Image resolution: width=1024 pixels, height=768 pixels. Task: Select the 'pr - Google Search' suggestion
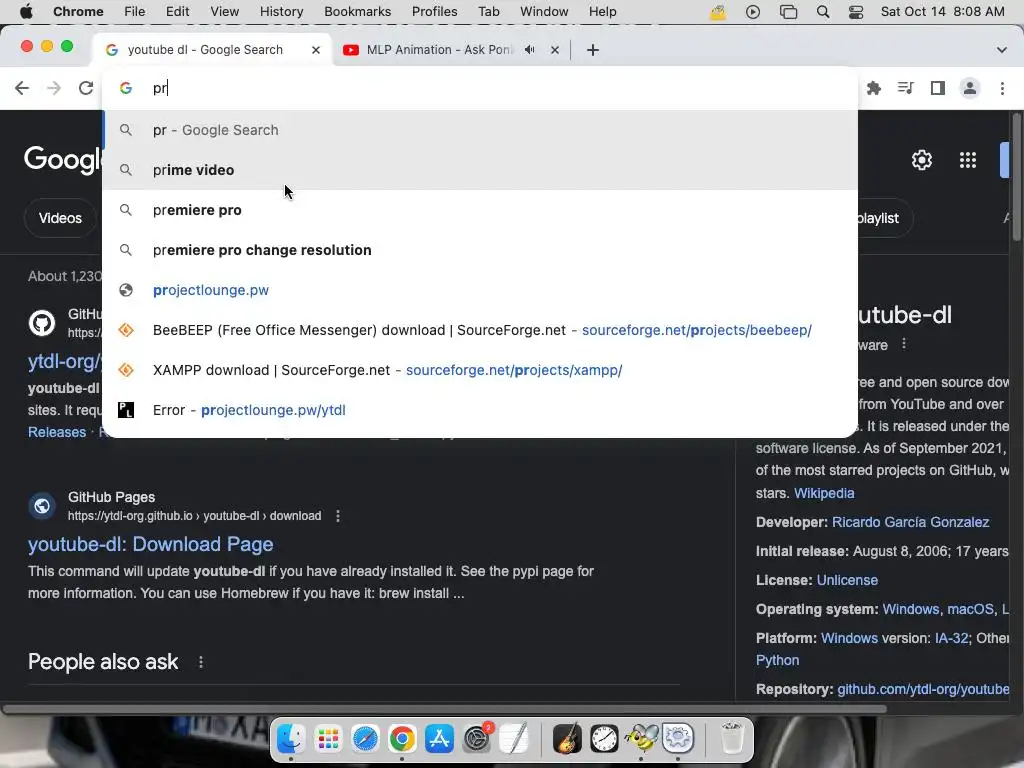tap(480, 130)
